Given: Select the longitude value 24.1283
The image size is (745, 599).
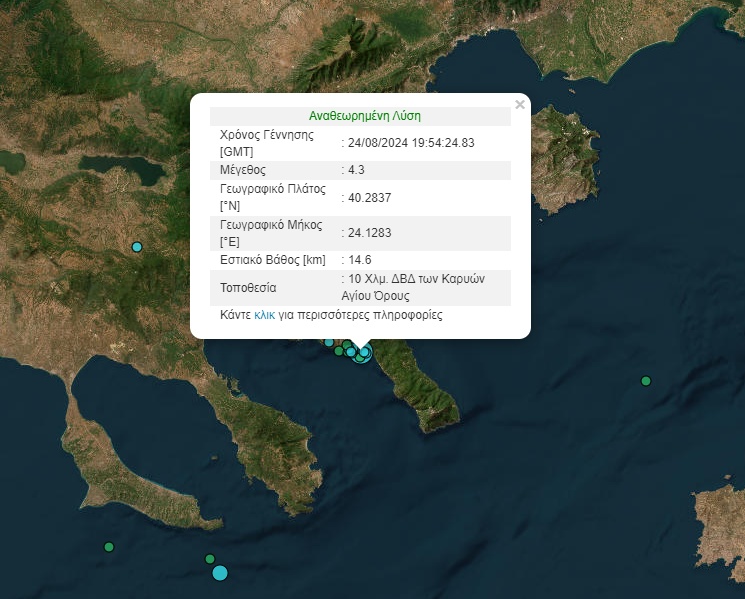Looking at the screenshot, I should click(369, 233).
